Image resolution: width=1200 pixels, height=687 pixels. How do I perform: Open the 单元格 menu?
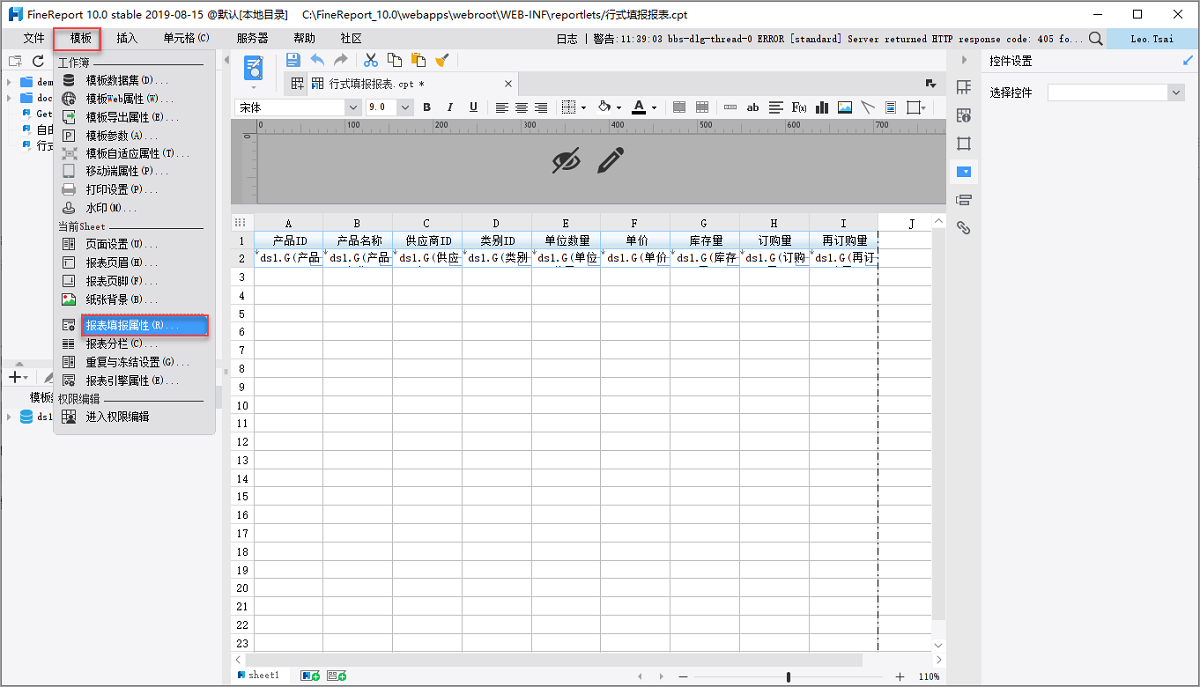click(186, 38)
